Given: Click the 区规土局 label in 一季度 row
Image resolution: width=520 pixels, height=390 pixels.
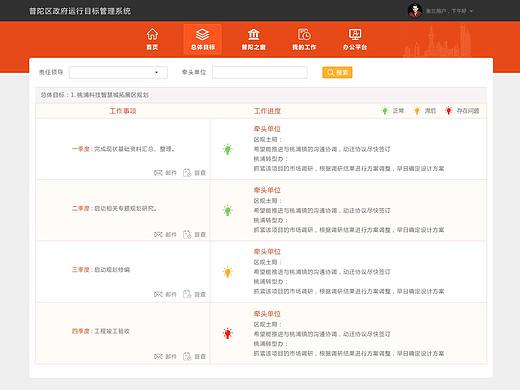Looking at the screenshot, I should pyautogui.click(x=268, y=139).
